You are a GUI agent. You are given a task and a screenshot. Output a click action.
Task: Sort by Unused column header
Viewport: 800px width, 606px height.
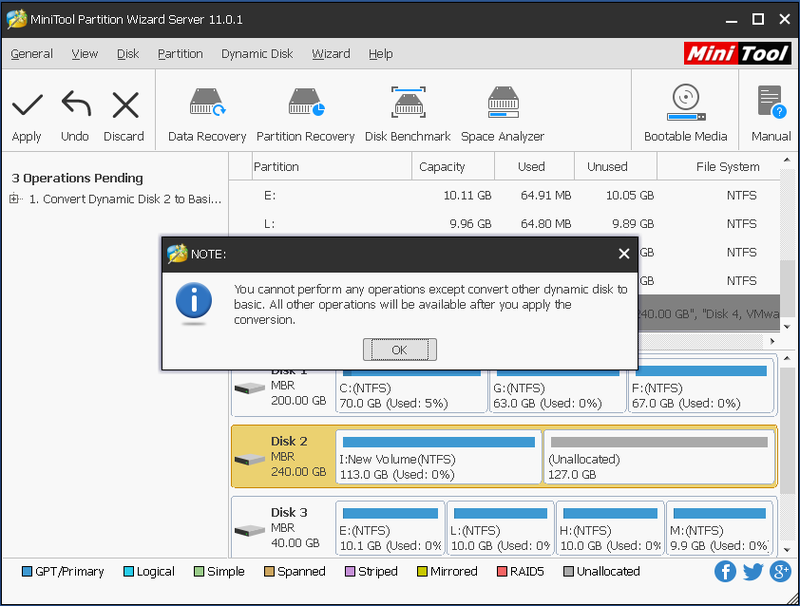[x=616, y=166]
